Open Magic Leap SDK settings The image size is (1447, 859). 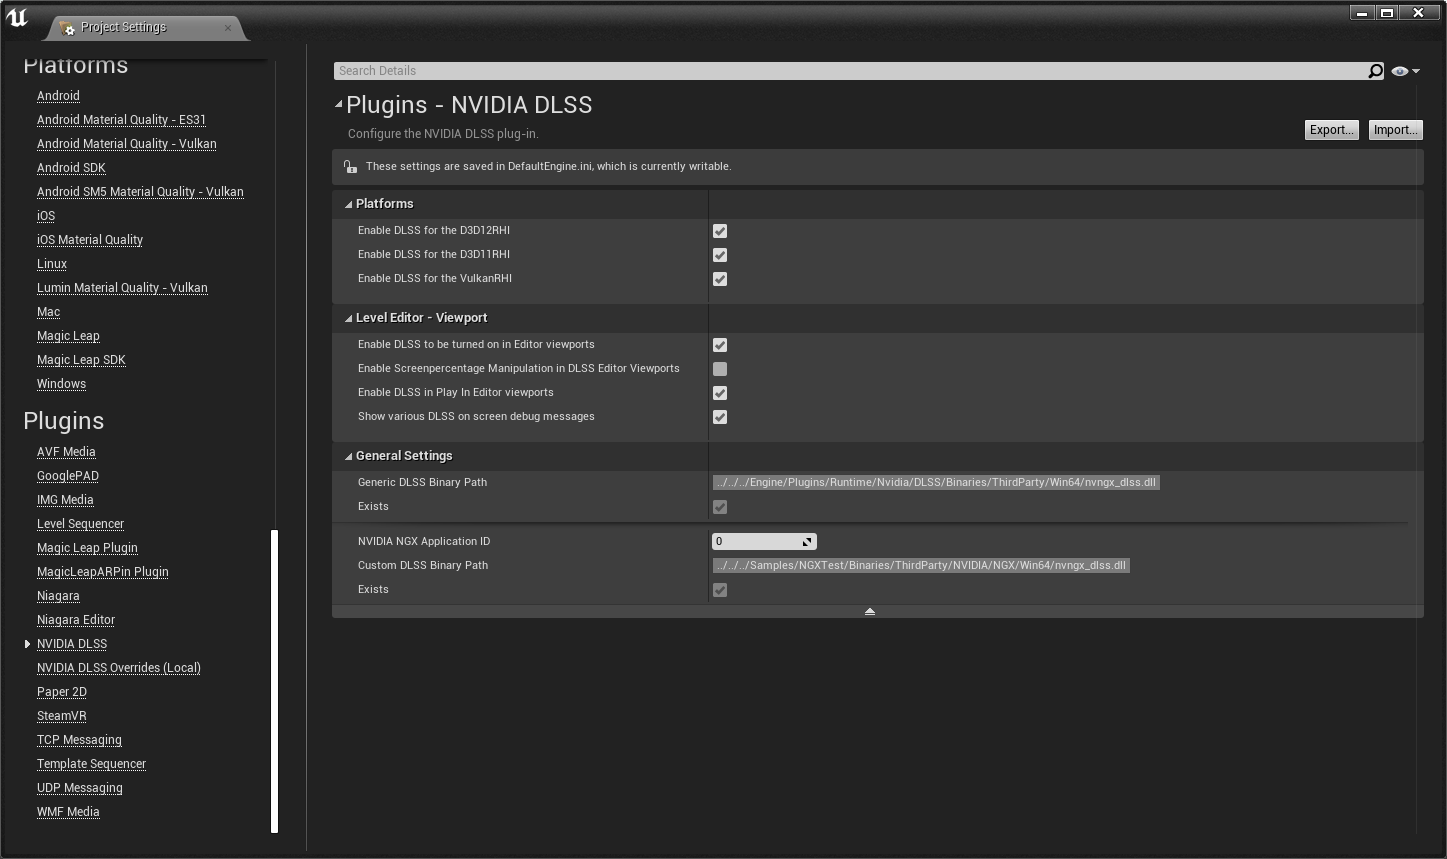(81, 360)
